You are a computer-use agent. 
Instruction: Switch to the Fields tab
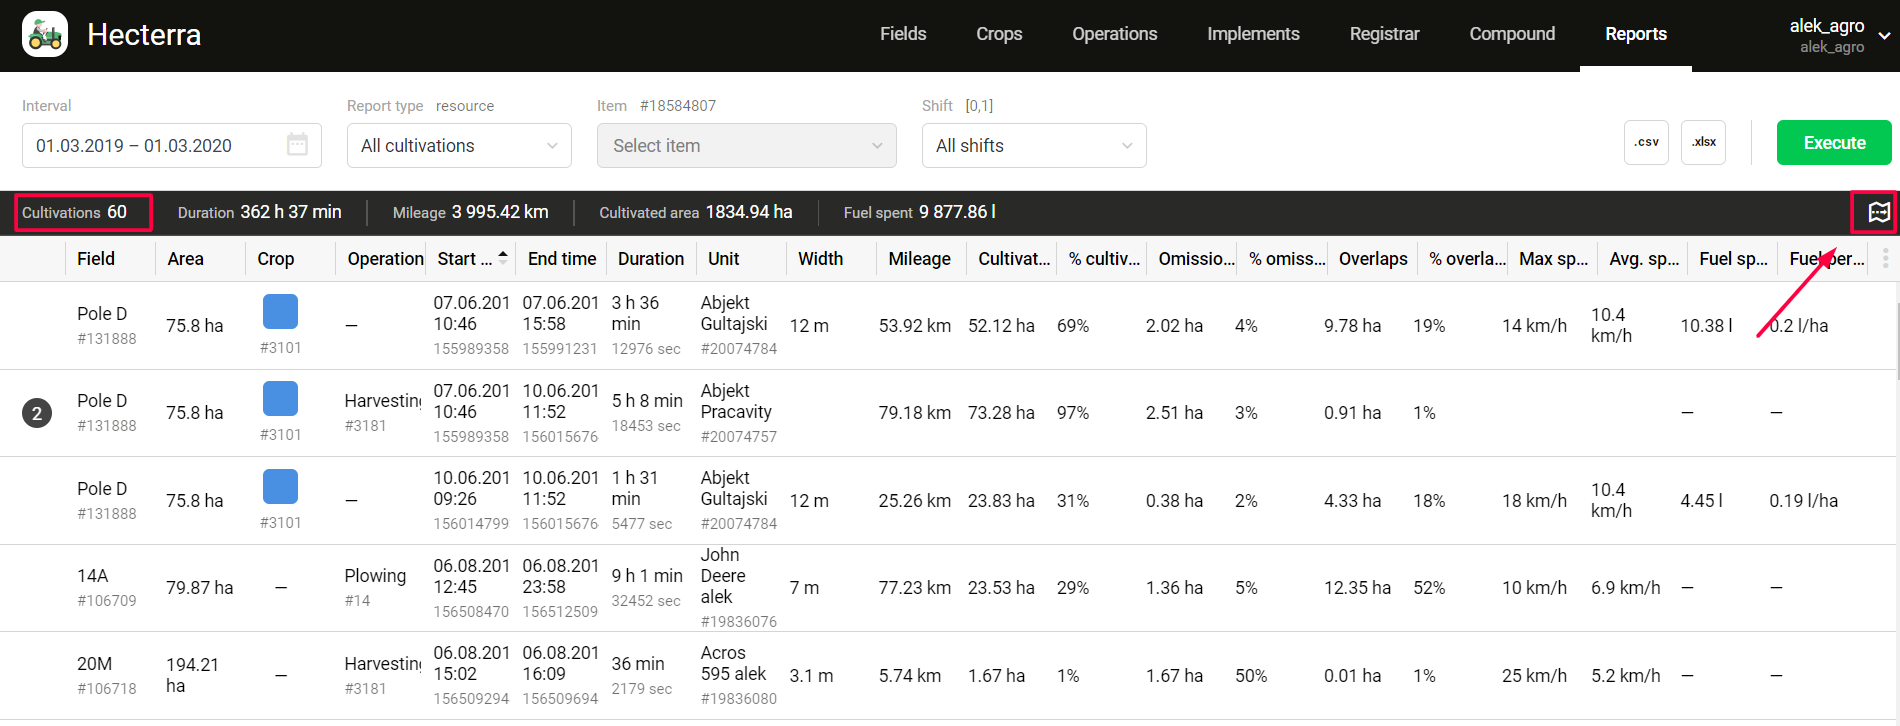point(902,34)
